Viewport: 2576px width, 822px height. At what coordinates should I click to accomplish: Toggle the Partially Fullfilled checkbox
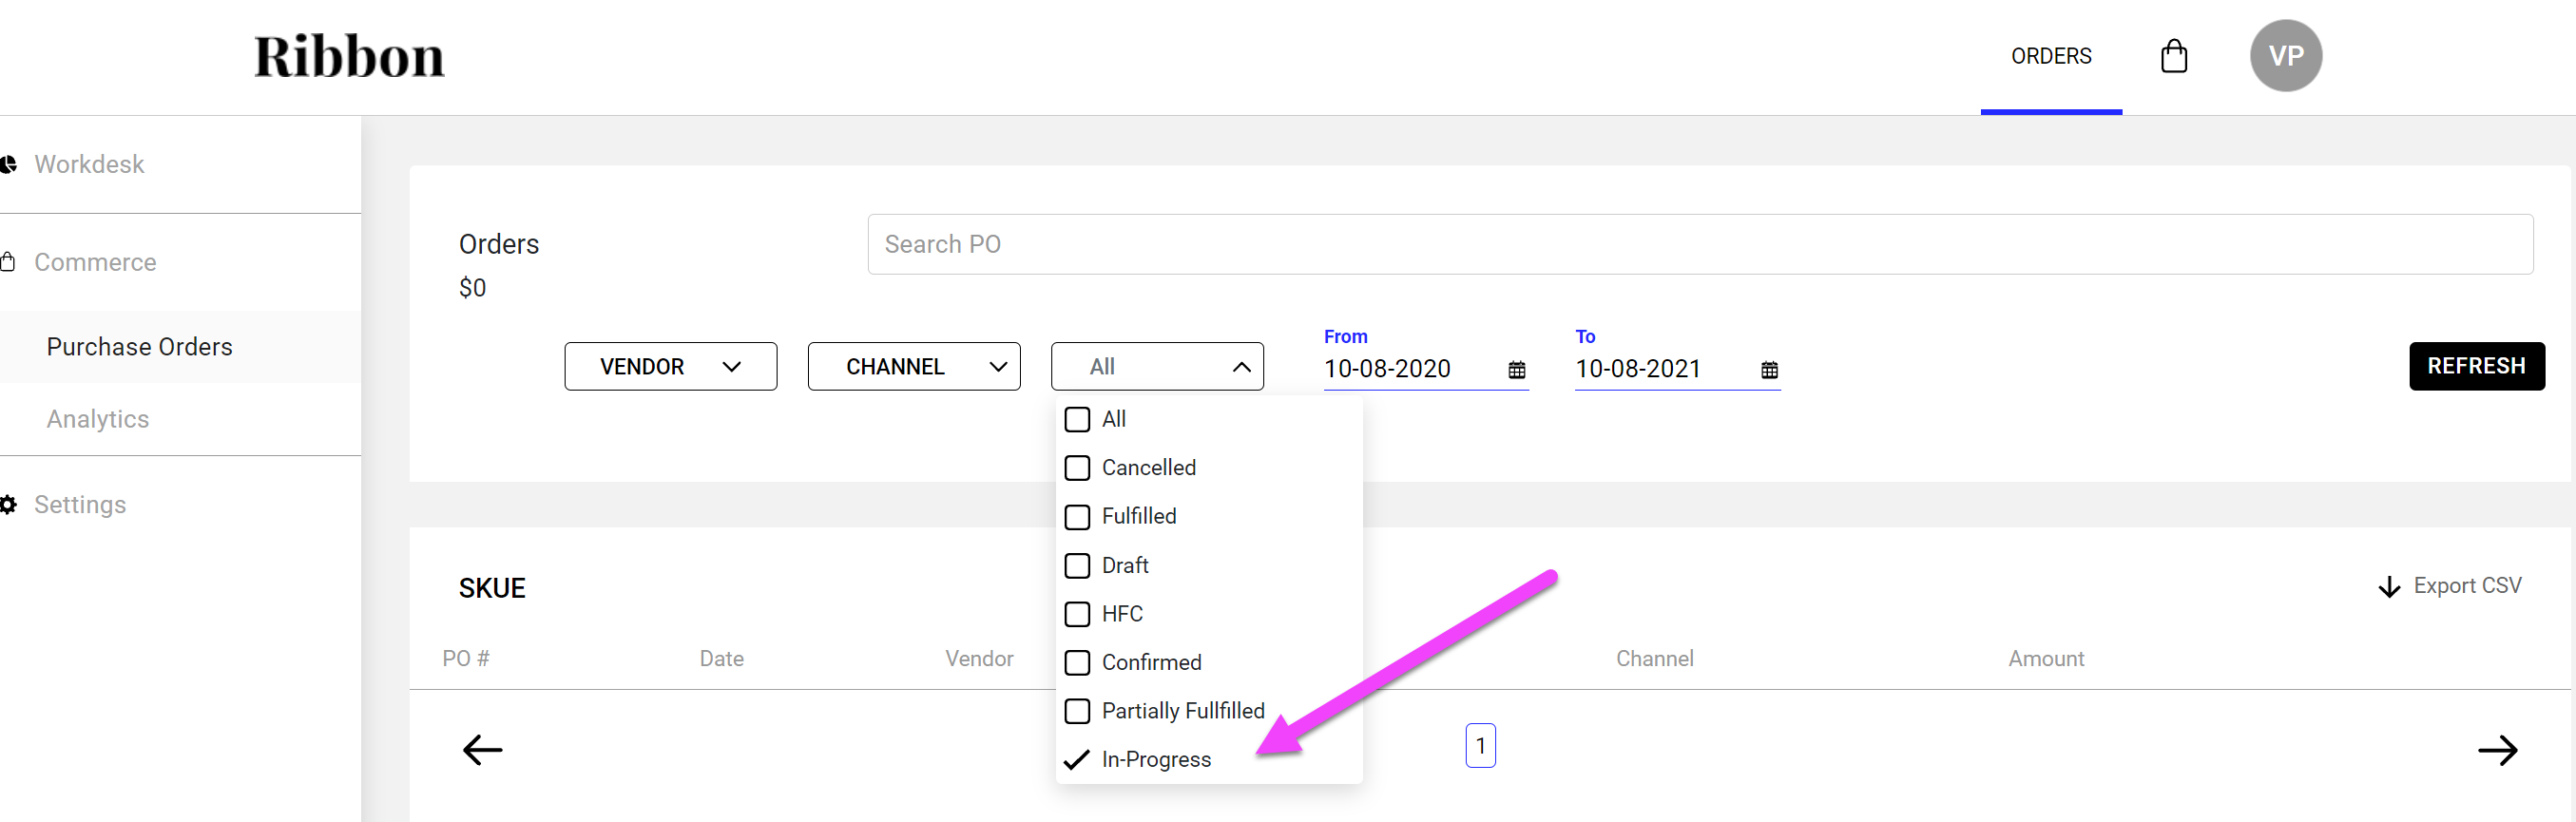click(x=1077, y=711)
